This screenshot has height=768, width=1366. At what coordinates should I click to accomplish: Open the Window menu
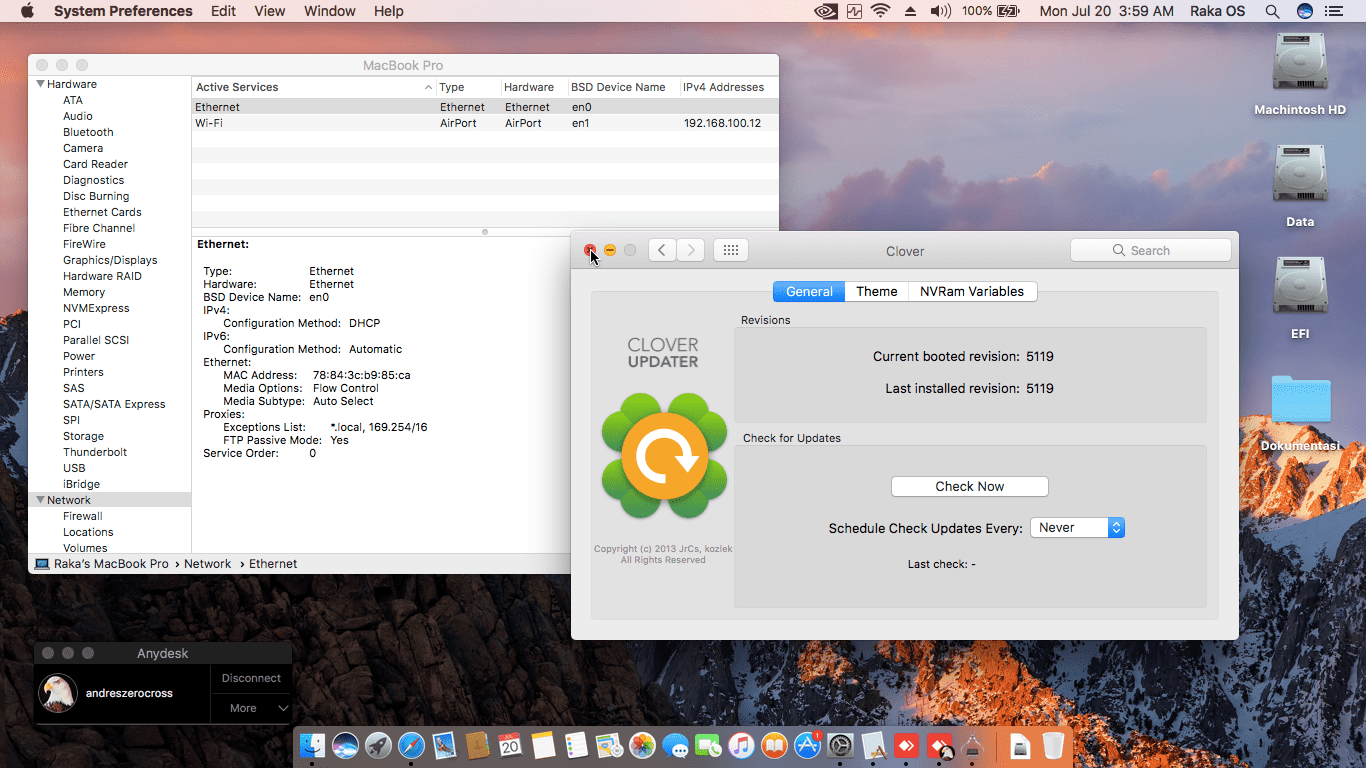coord(330,11)
